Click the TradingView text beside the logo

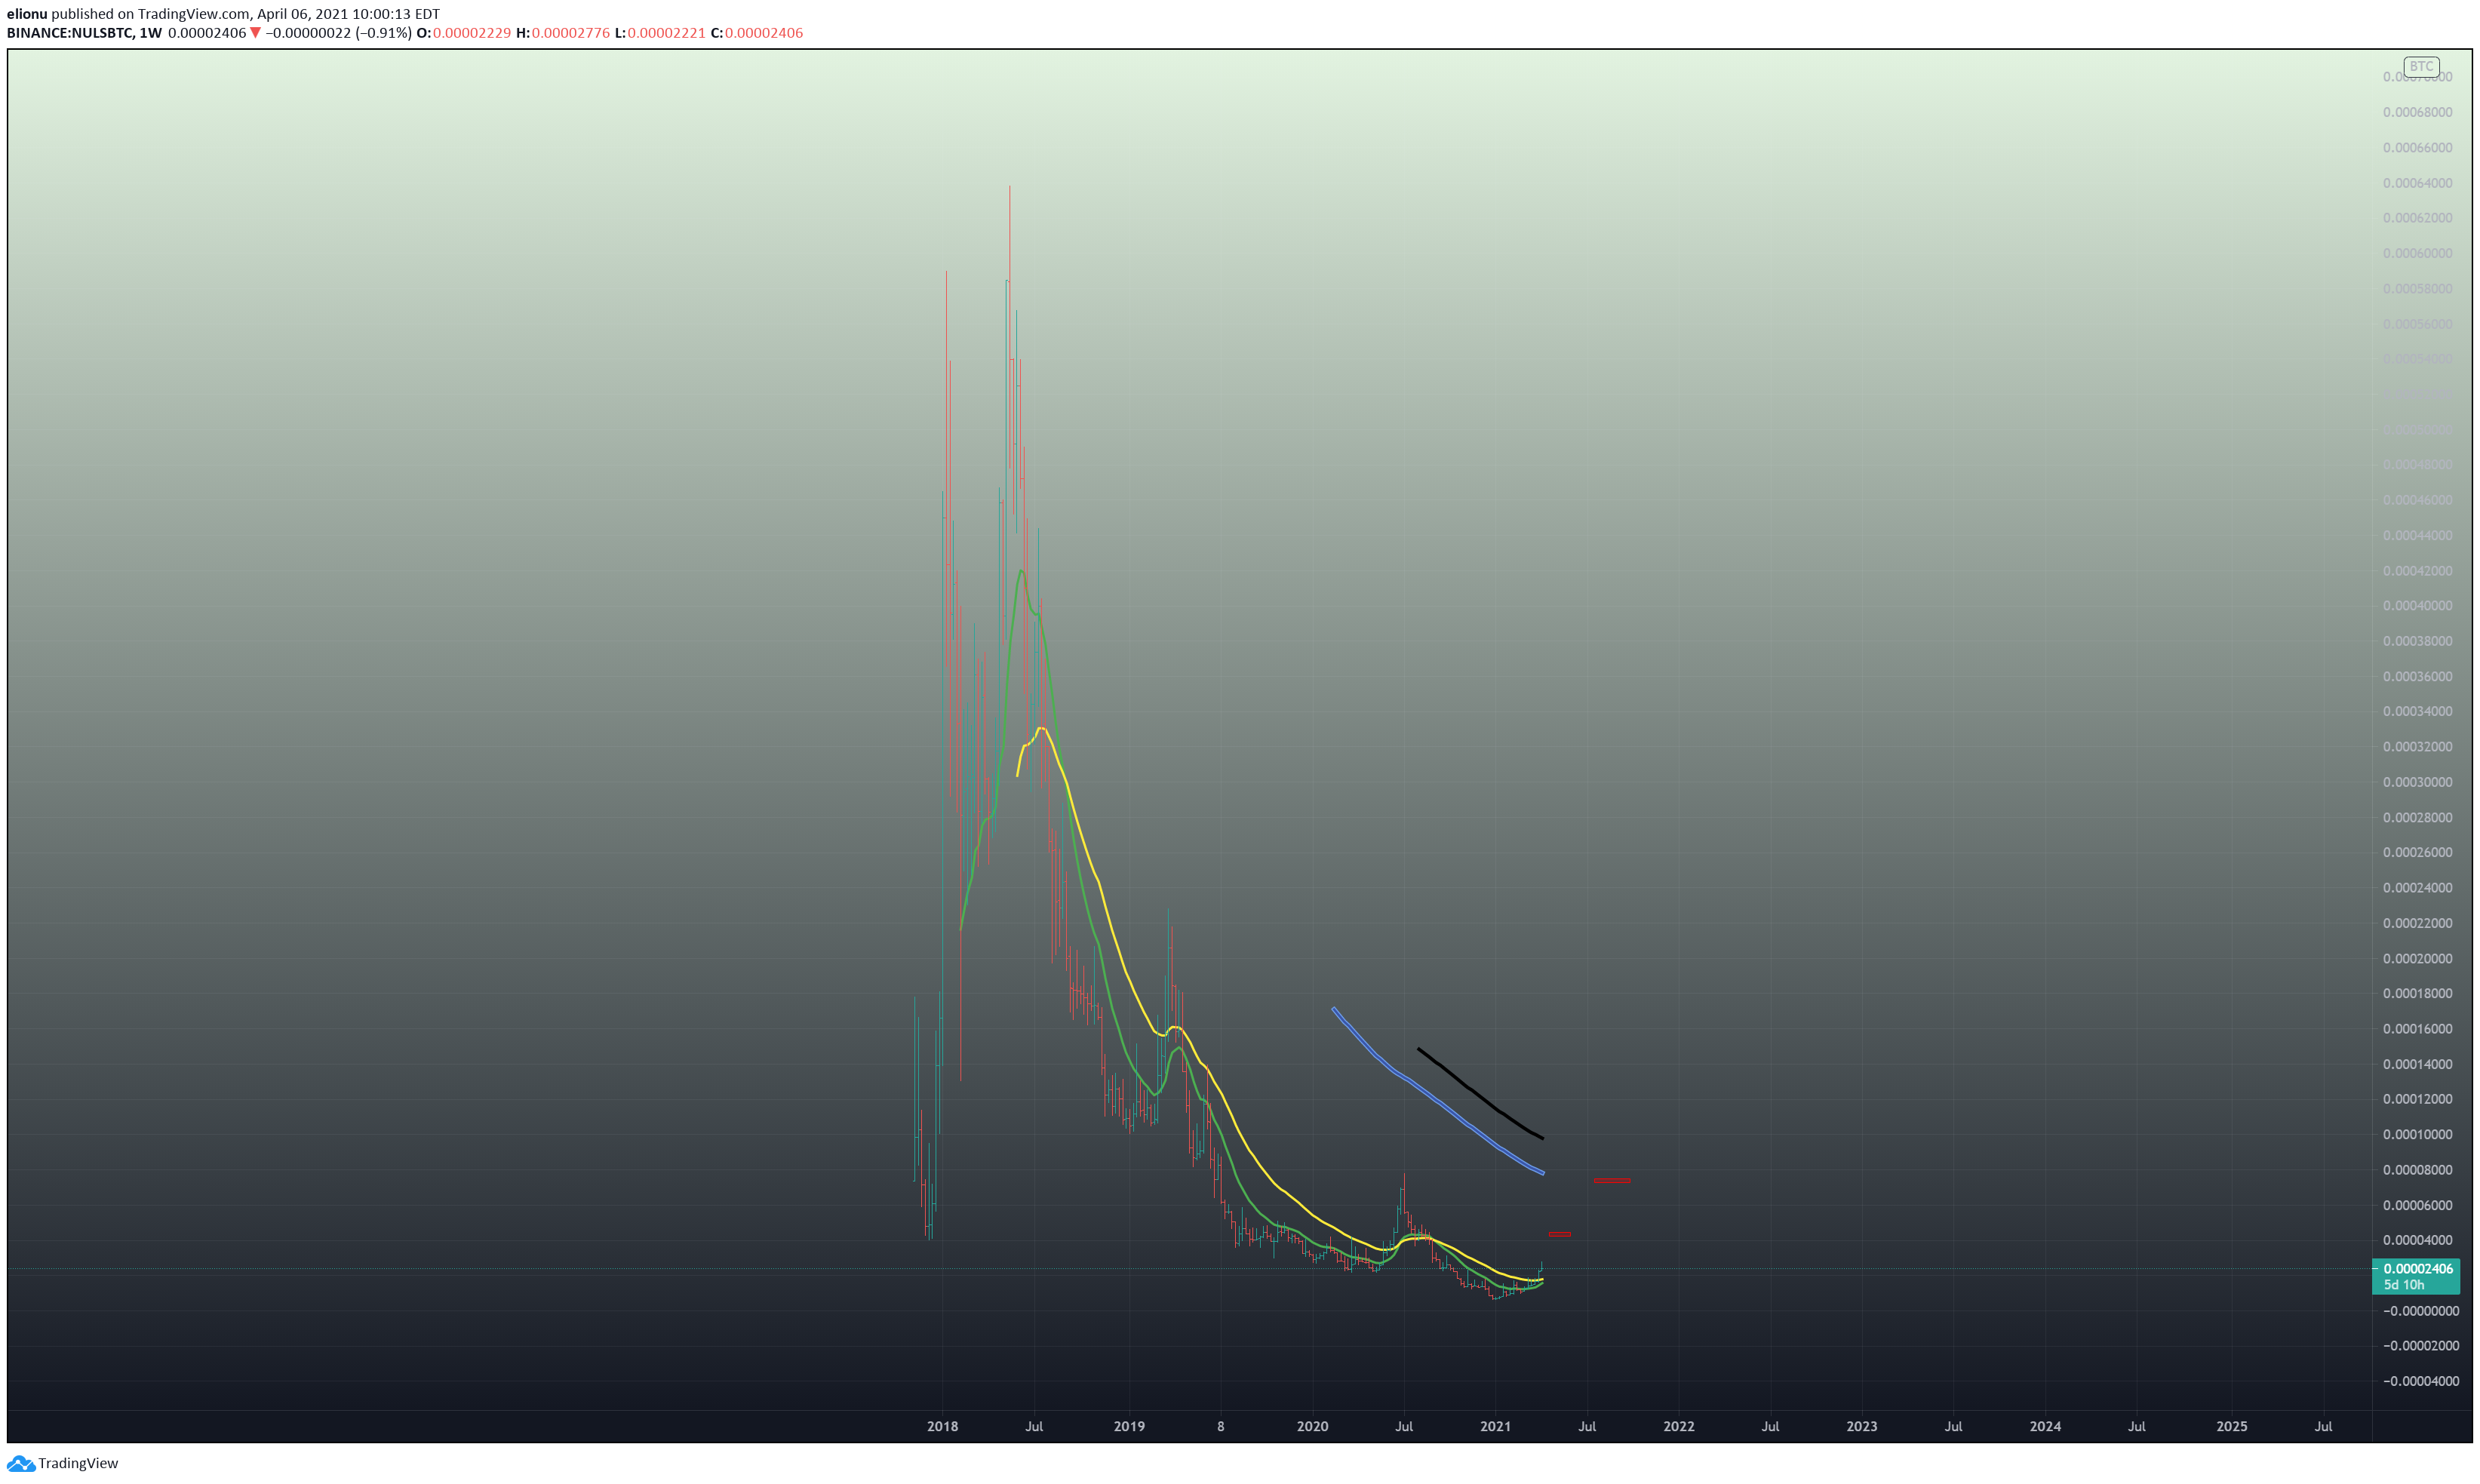tap(78, 1463)
